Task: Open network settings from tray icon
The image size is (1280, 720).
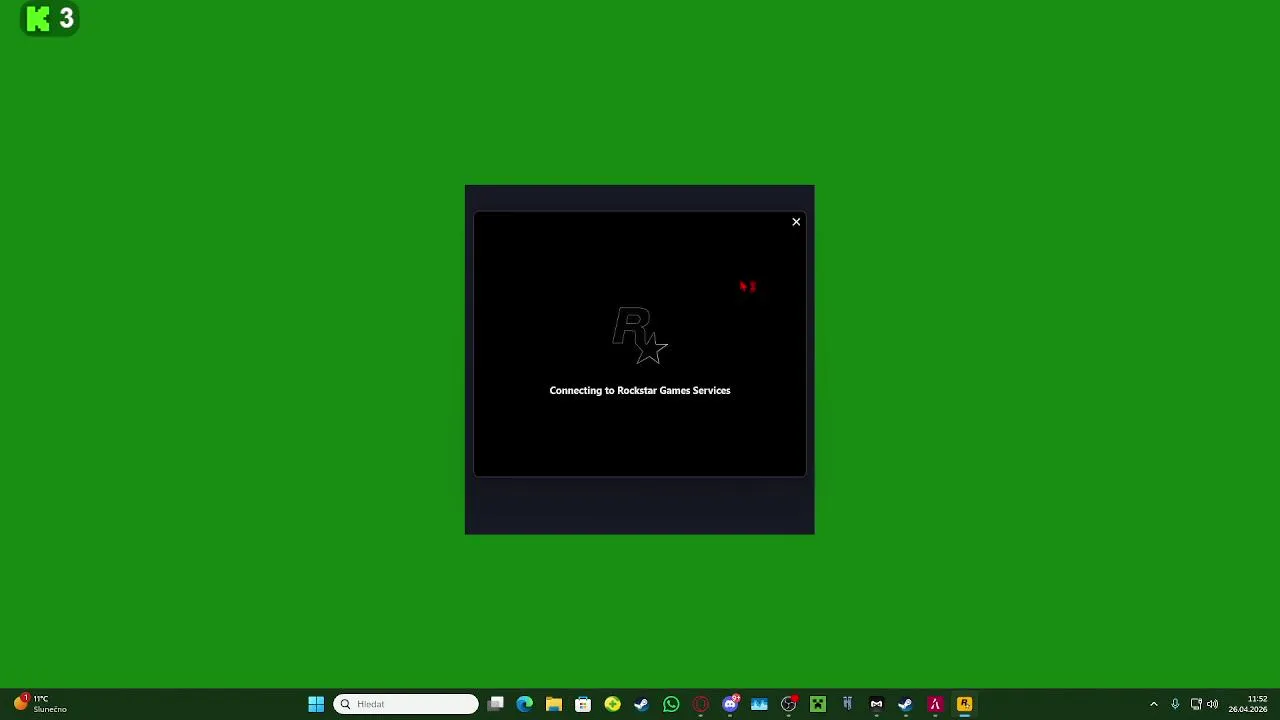Action: coord(1196,704)
